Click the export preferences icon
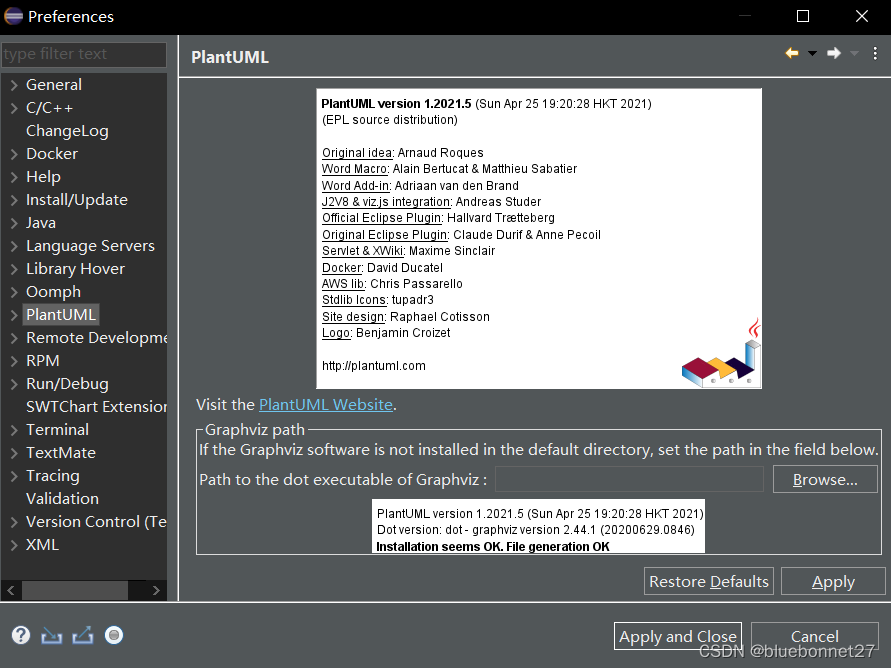This screenshot has height=668, width=891. pos(83,634)
